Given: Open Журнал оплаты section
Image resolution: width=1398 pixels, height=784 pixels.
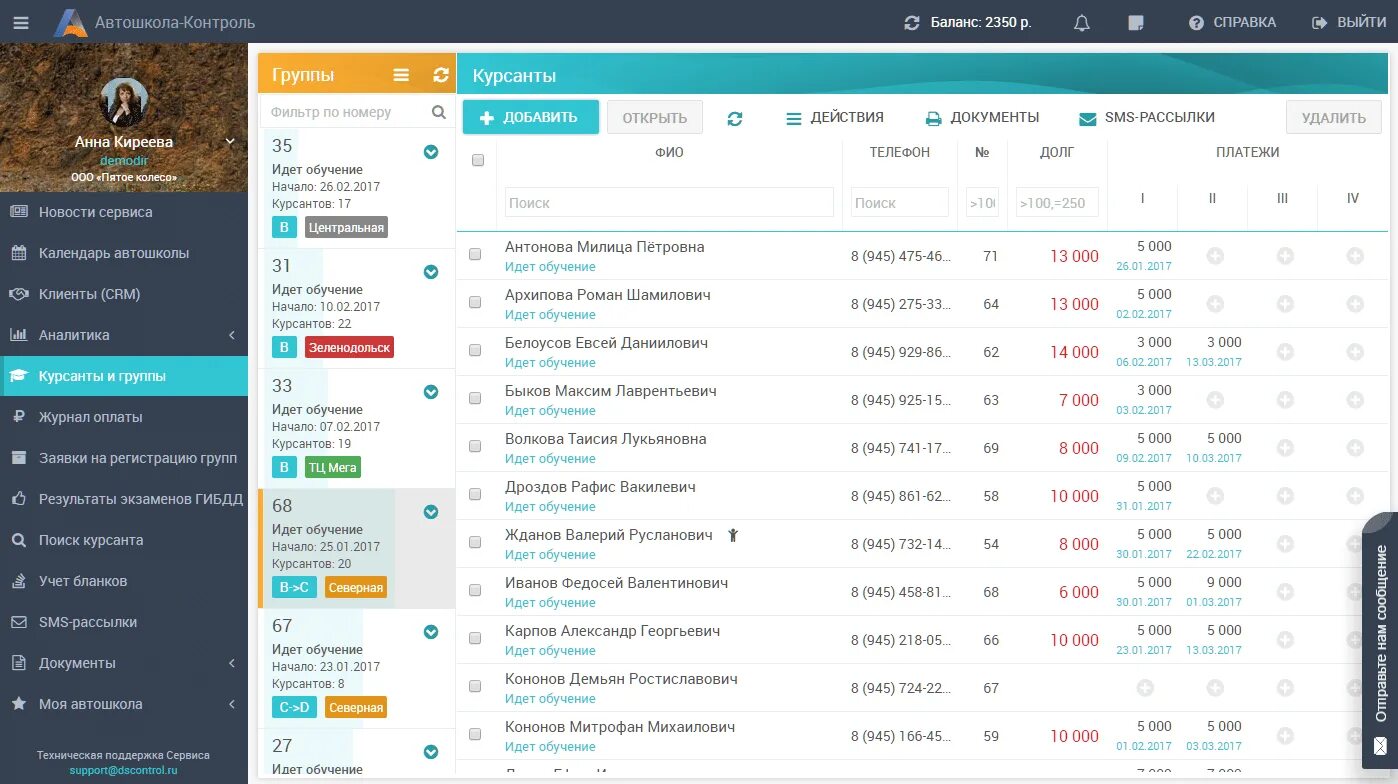Looking at the screenshot, I should tap(124, 417).
